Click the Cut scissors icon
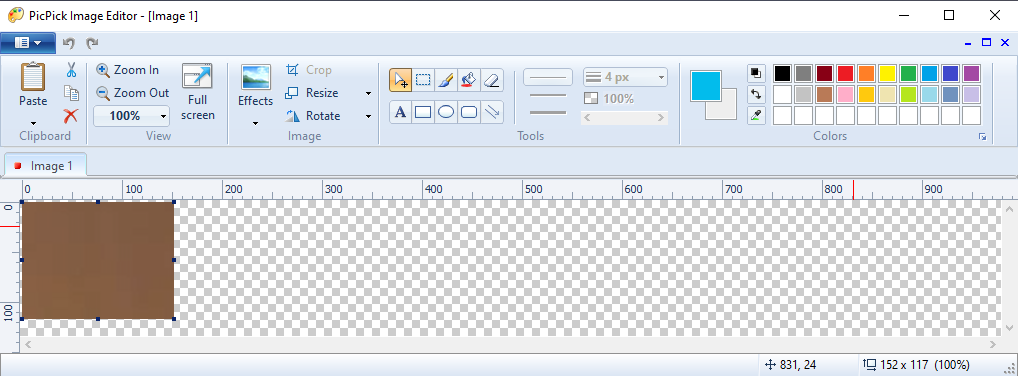This screenshot has width=1018, height=376. (x=71, y=70)
